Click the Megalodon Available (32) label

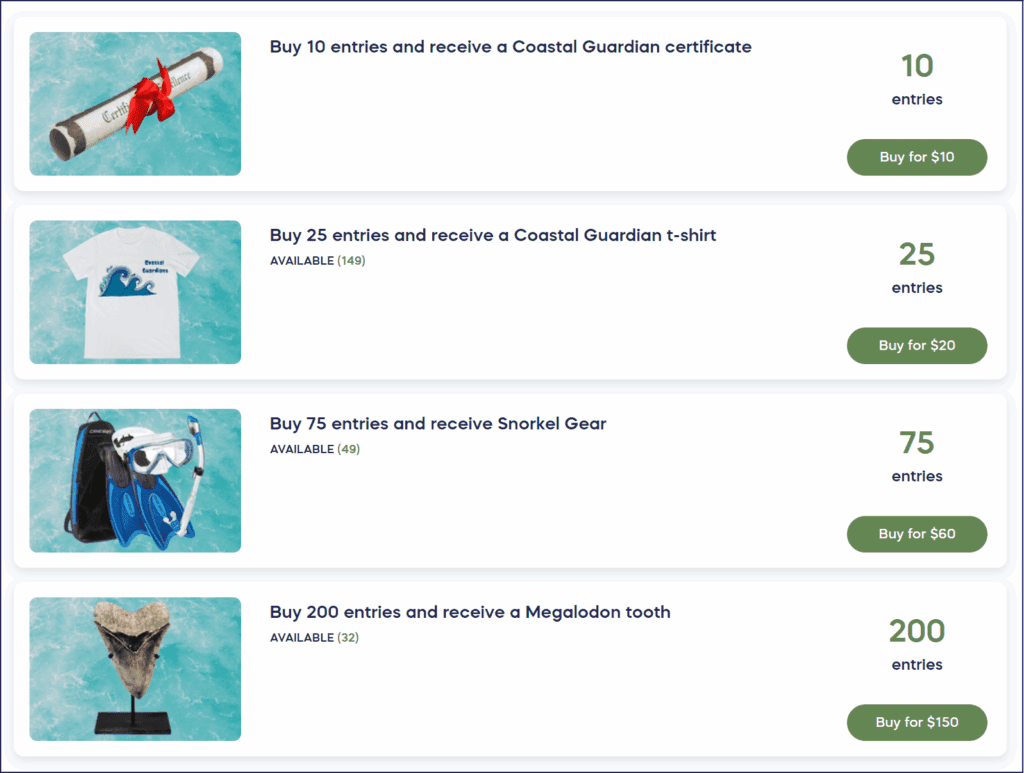[x=315, y=637]
